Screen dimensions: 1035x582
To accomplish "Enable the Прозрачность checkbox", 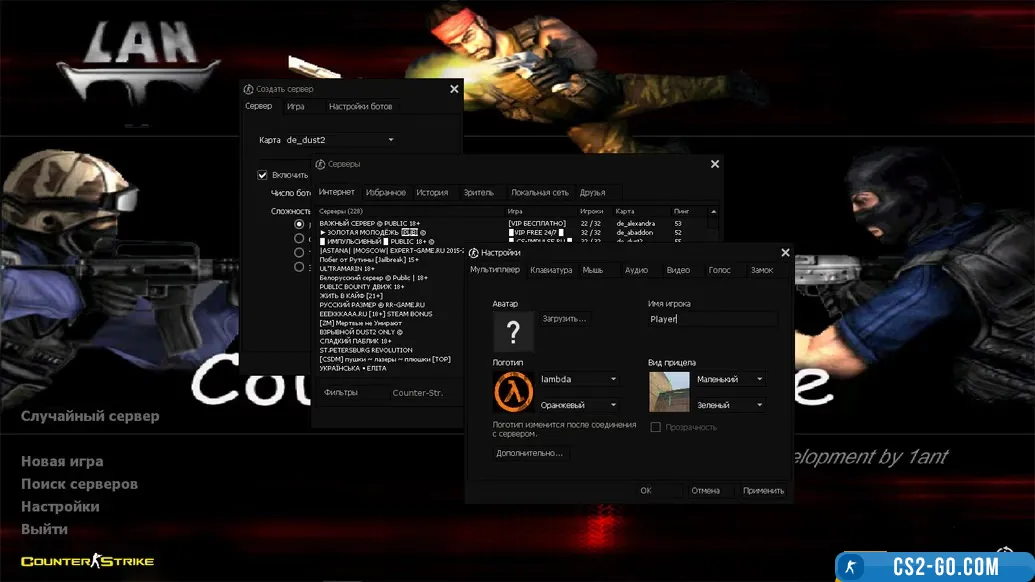I will point(656,427).
